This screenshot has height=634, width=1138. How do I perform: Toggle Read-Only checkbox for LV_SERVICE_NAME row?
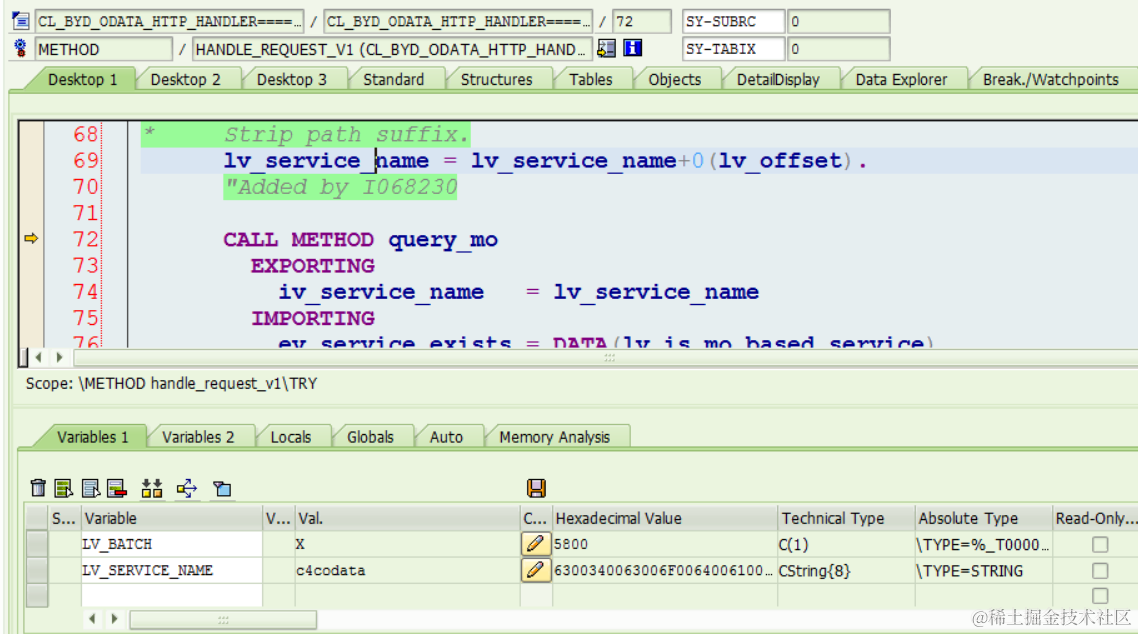click(x=1100, y=571)
